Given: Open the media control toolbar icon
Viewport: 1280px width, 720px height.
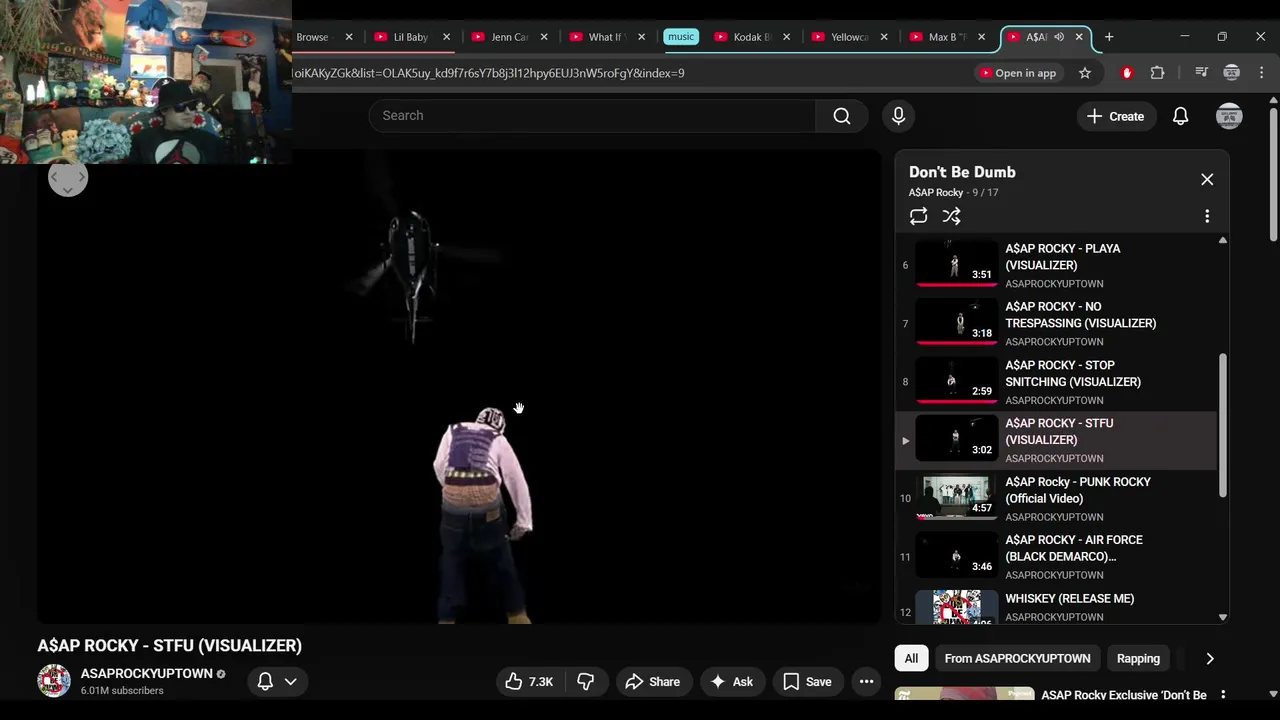Looking at the screenshot, I should point(1201,73).
